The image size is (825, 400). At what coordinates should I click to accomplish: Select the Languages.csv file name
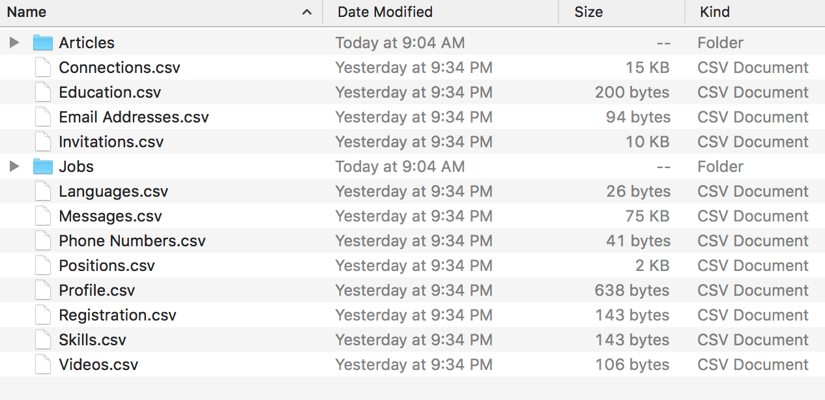[x=114, y=191]
